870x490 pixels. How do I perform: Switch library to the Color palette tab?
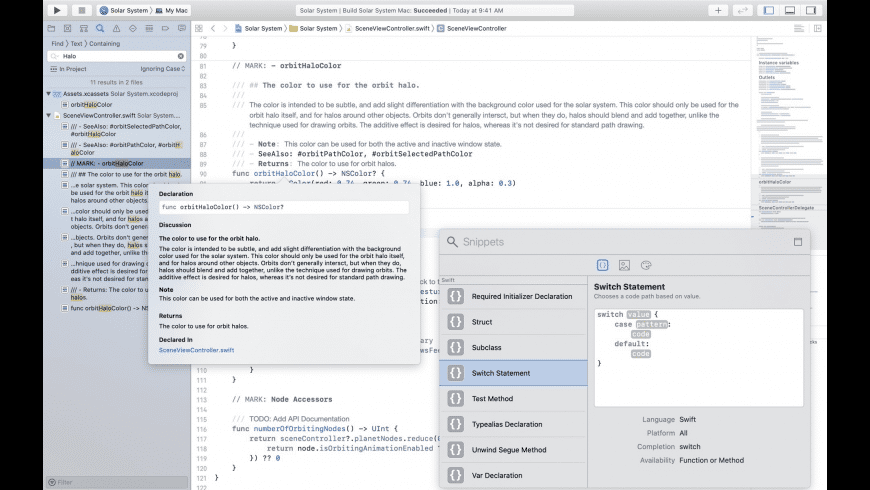645,265
